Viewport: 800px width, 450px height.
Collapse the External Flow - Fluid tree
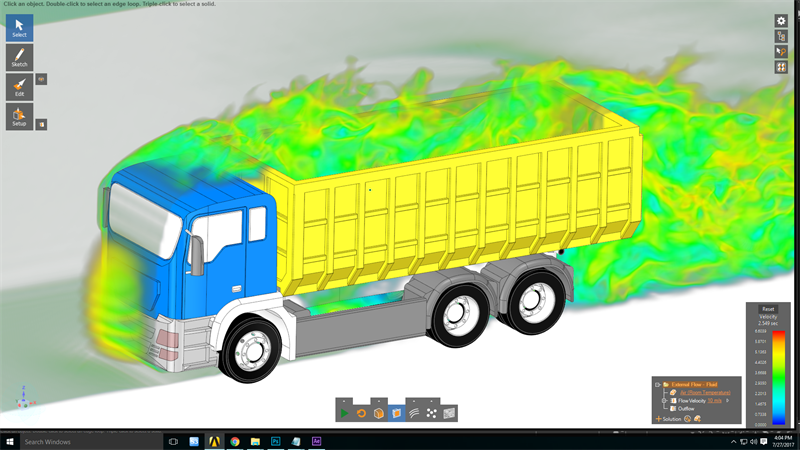pyautogui.click(x=658, y=384)
